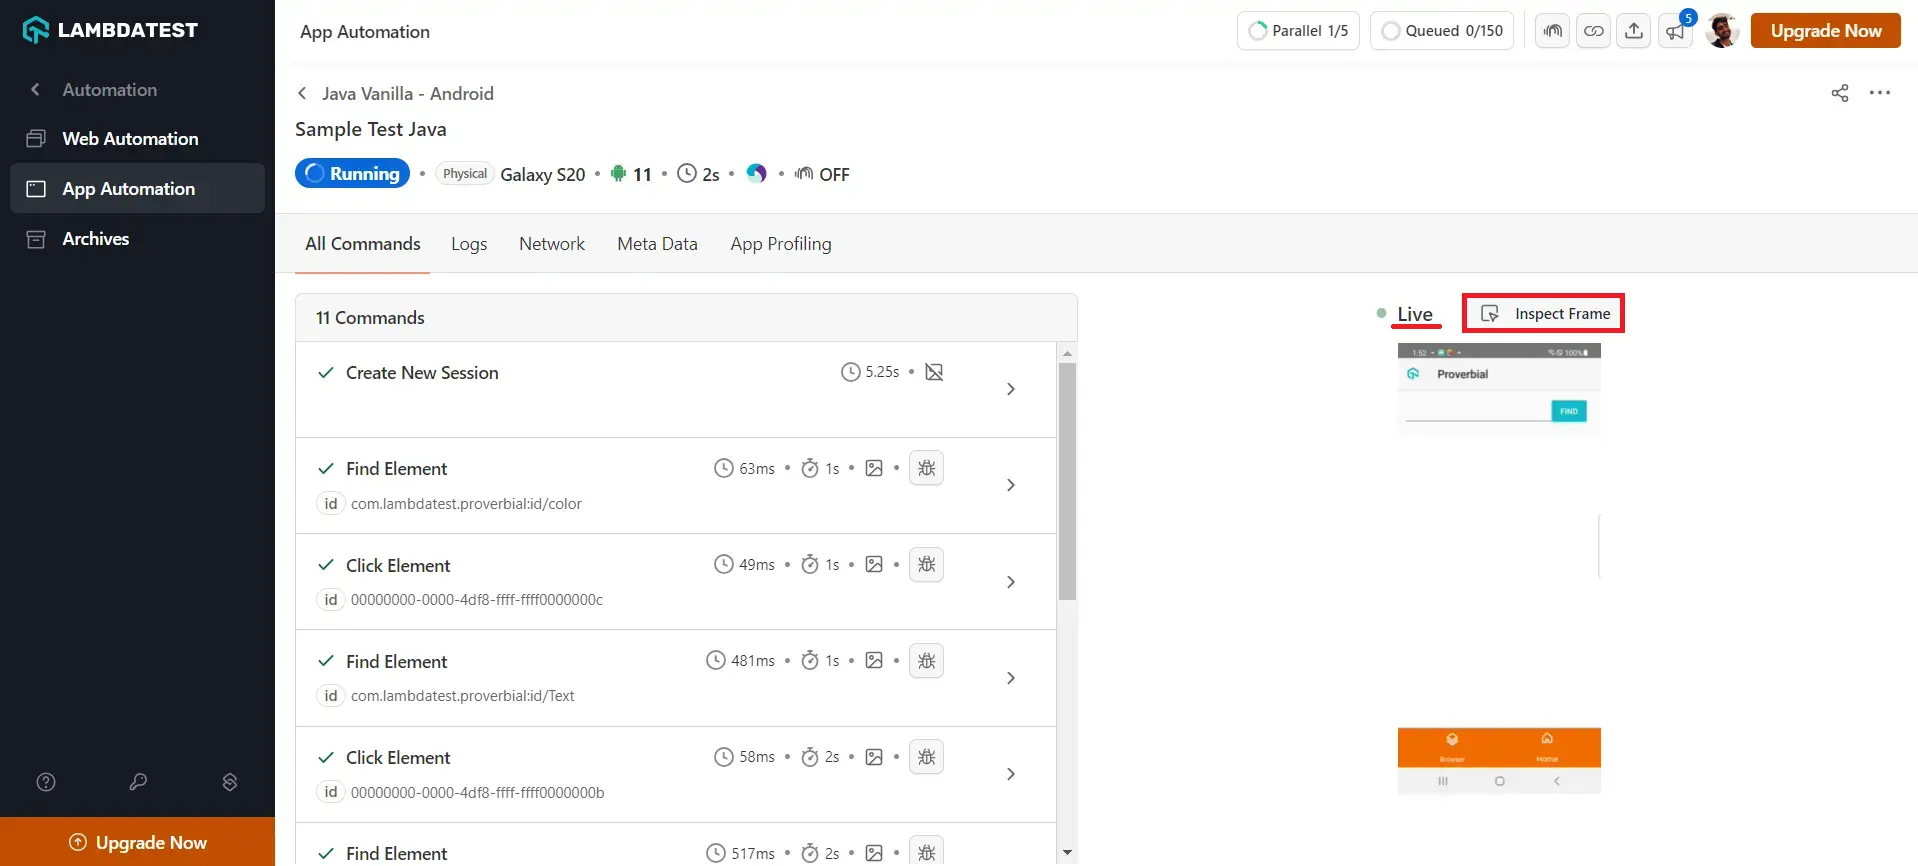
Task: View screenshot of Click Element 0000000b
Action: (x=874, y=757)
